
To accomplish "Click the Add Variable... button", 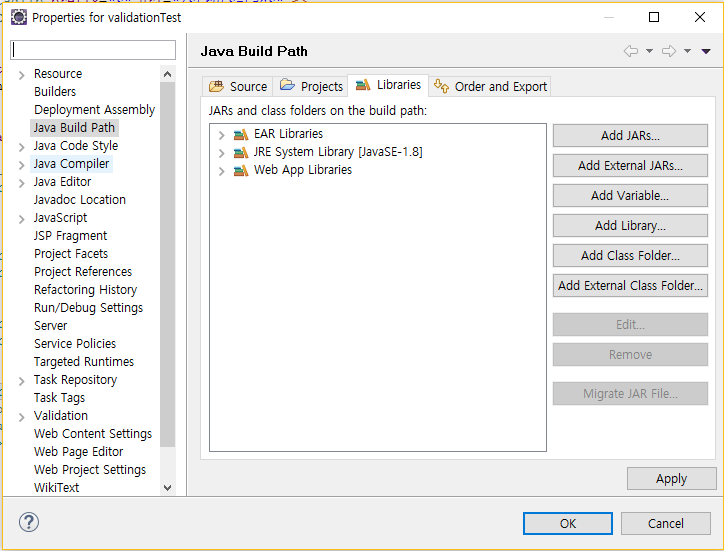I will 630,195.
